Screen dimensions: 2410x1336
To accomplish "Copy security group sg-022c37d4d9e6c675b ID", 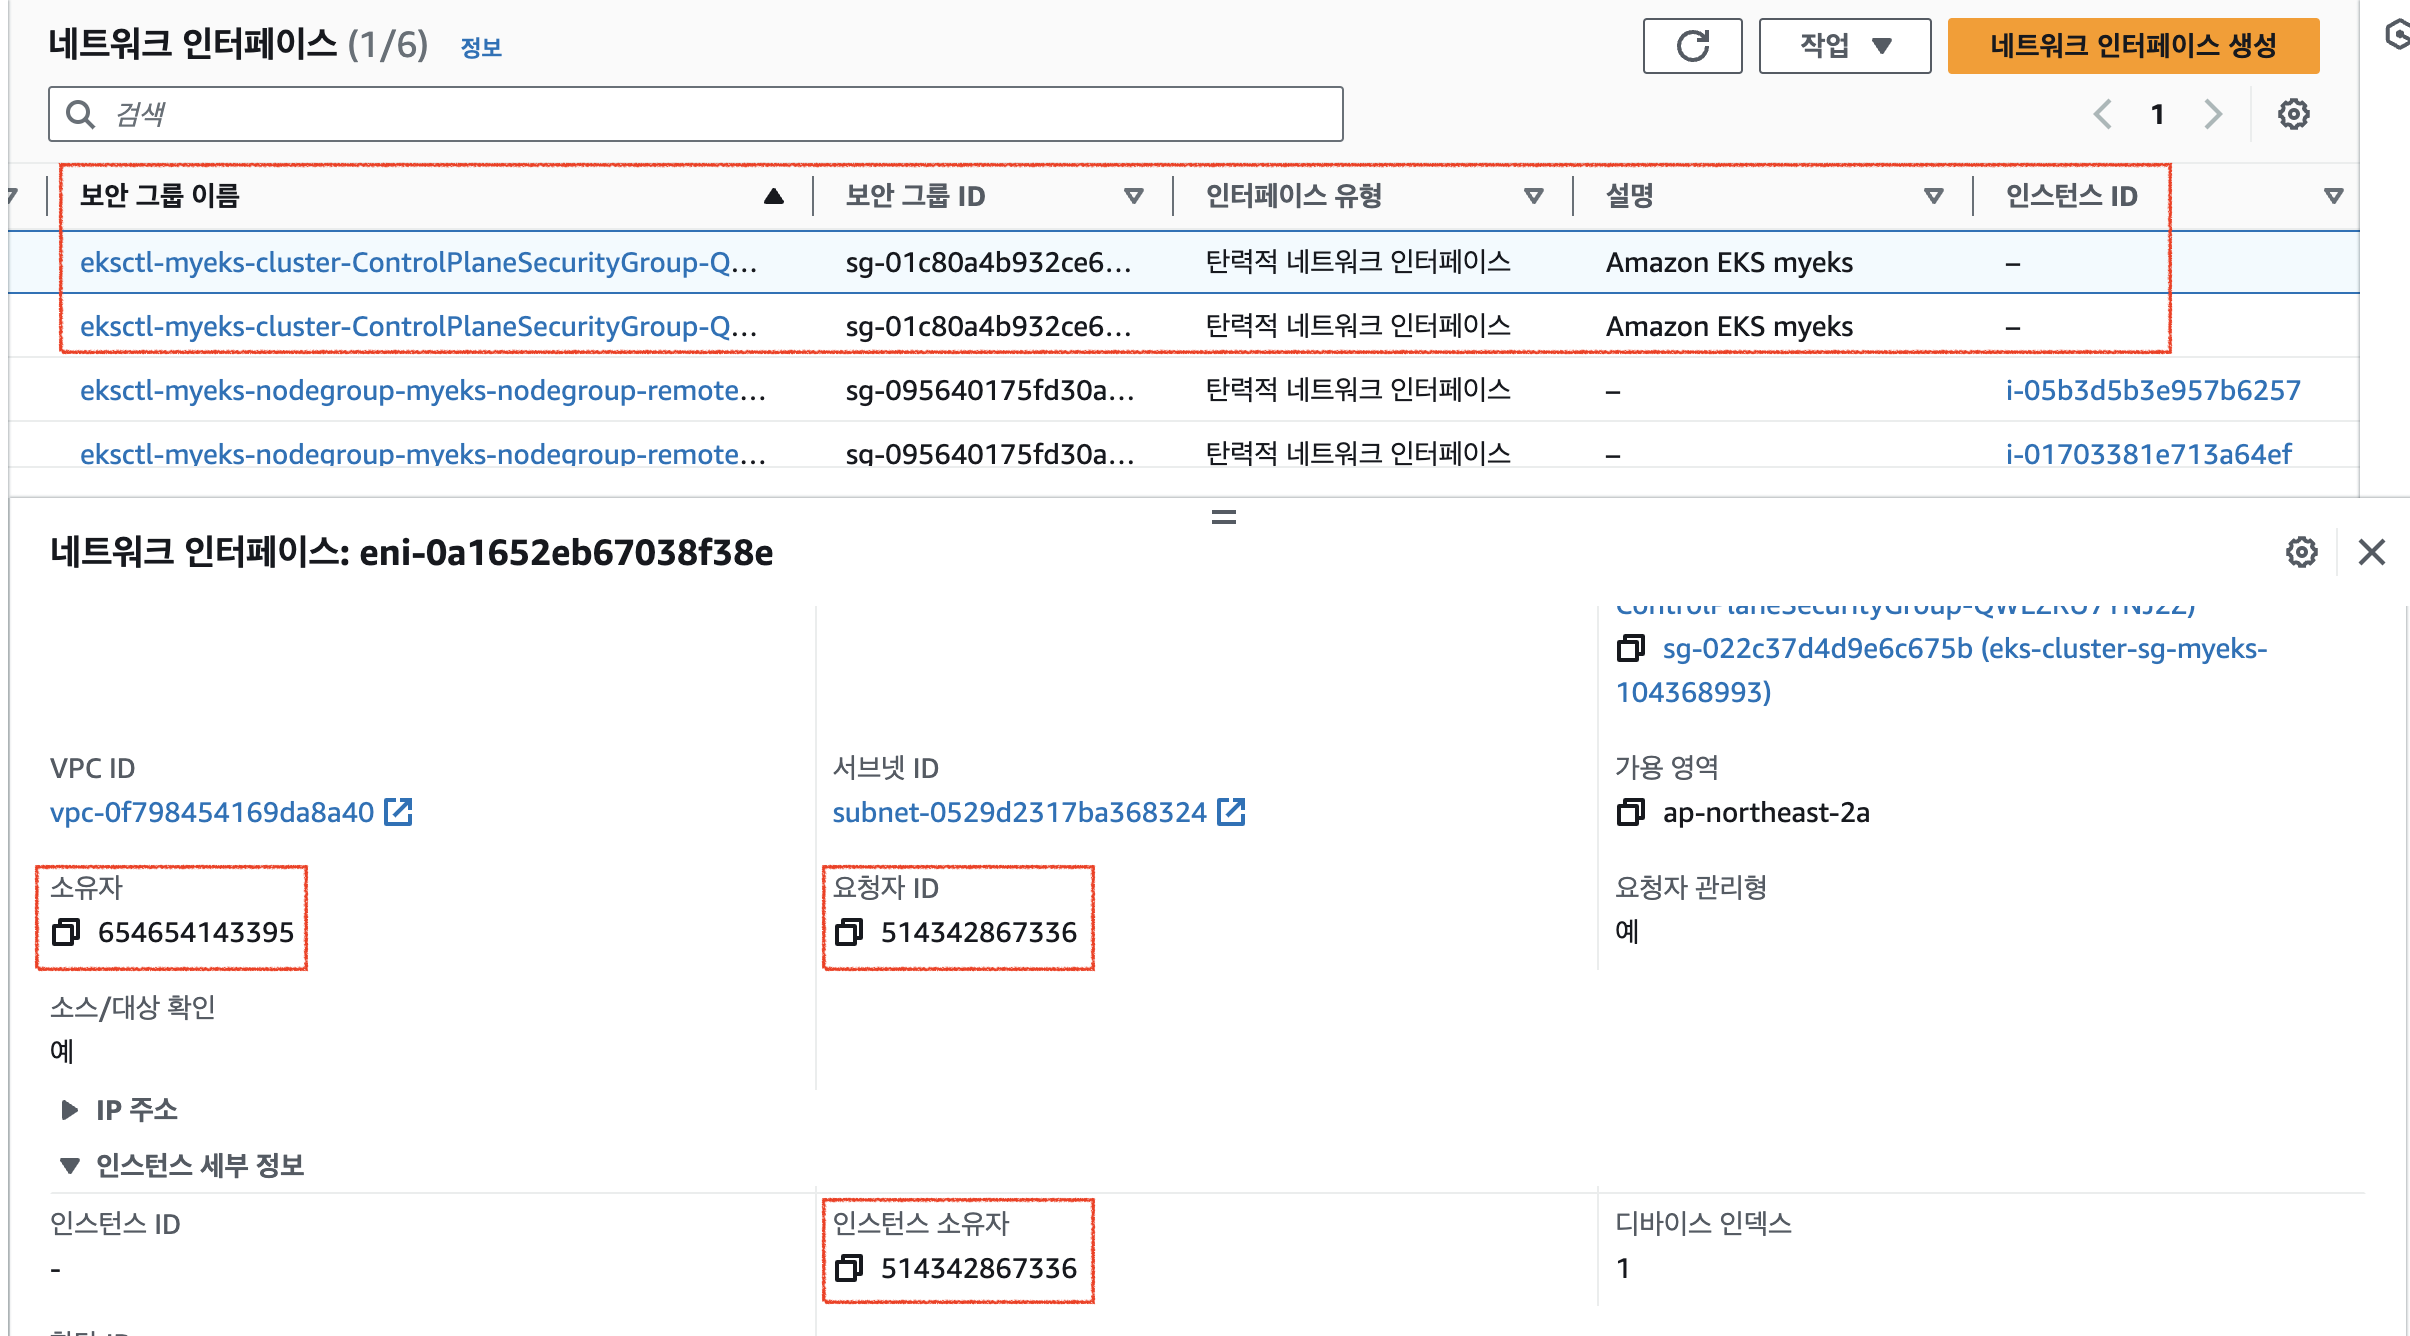I will coord(1630,648).
